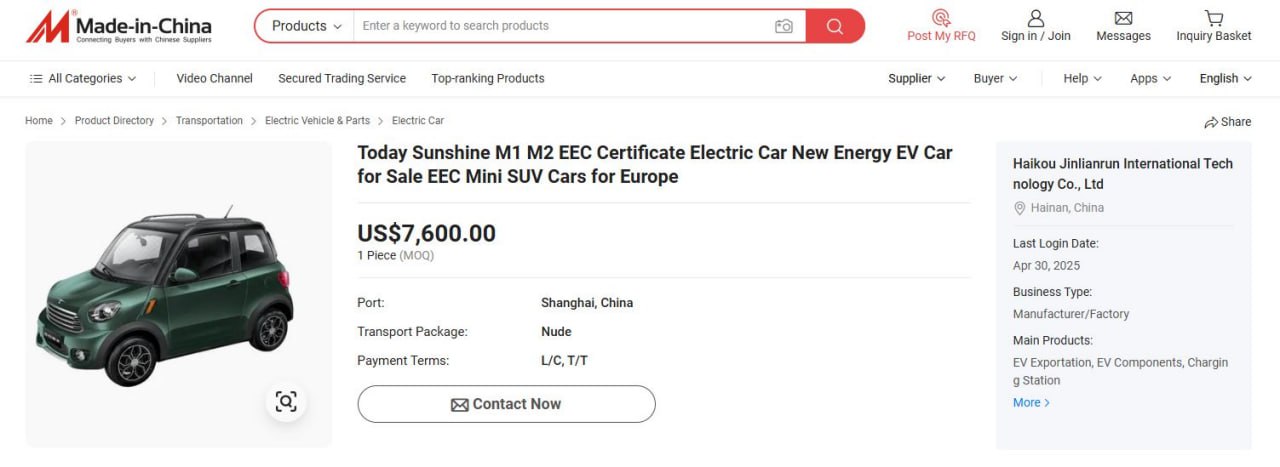Image resolution: width=1280 pixels, height=467 pixels.
Task: Click the red magnifier search button
Action: click(835, 26)
